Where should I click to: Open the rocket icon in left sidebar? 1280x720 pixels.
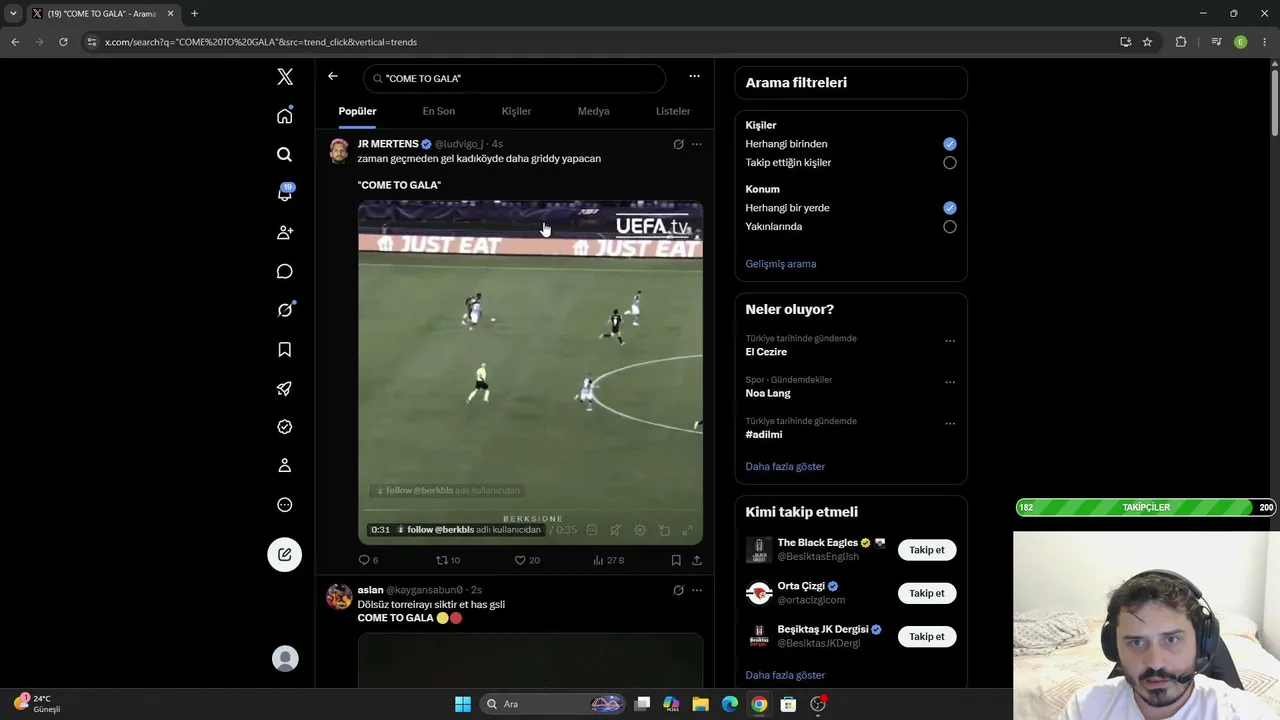tap(285, 389)
